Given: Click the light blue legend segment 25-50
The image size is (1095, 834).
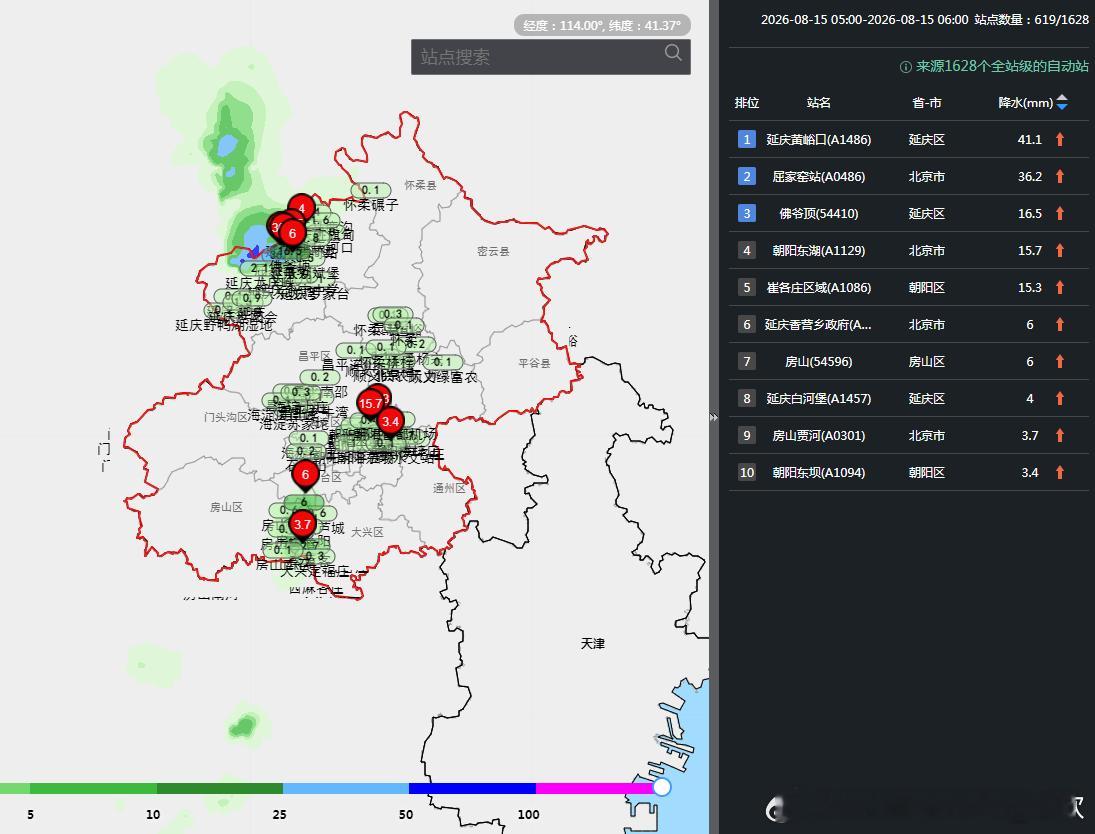Looking at the screenshot, I should pyautogui.click(x=346, y=788).
